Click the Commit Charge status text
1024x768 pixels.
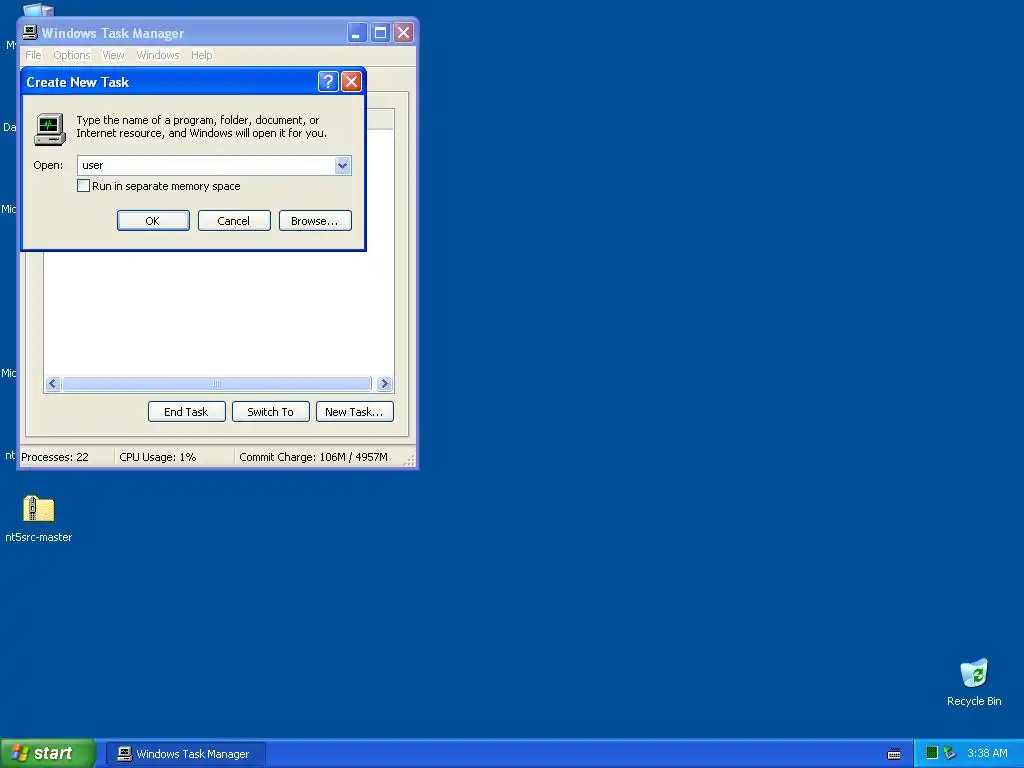click(313, 457)
